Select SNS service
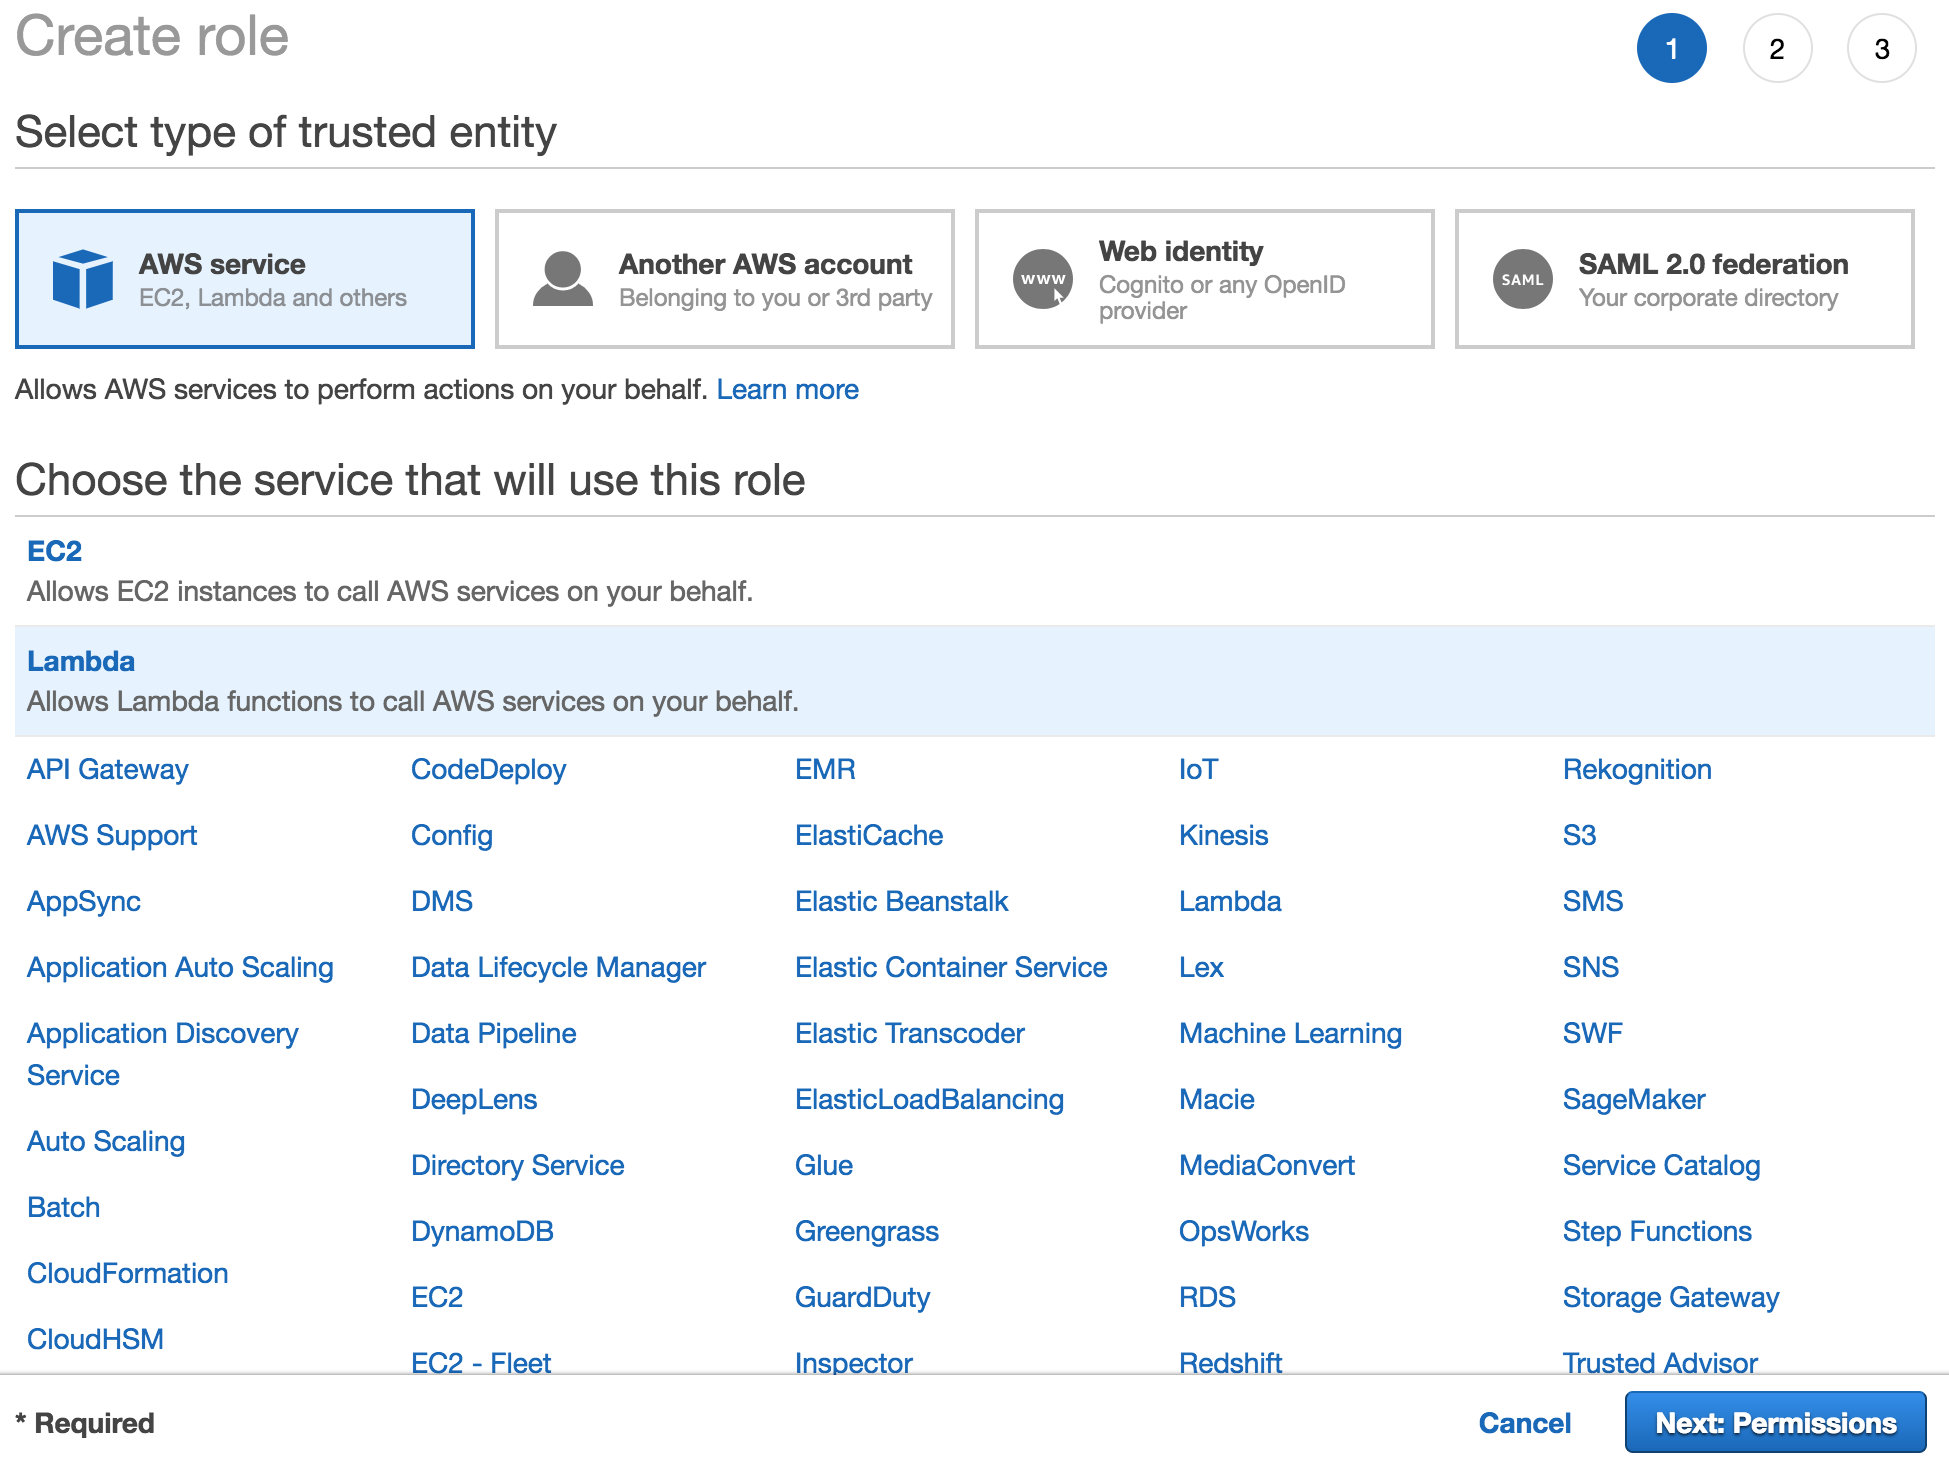 (x=1591, y=967)
